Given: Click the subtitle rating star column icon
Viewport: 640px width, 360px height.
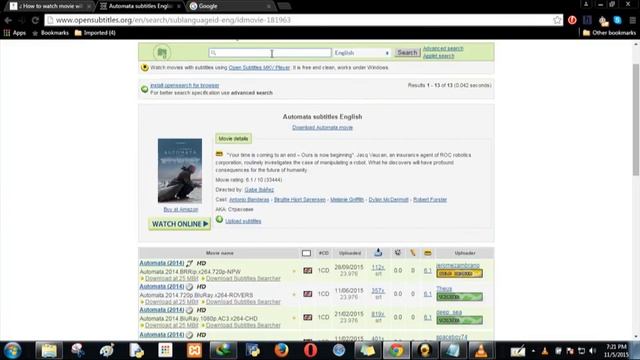Looking at the screenshot, I should pos(398,253).
